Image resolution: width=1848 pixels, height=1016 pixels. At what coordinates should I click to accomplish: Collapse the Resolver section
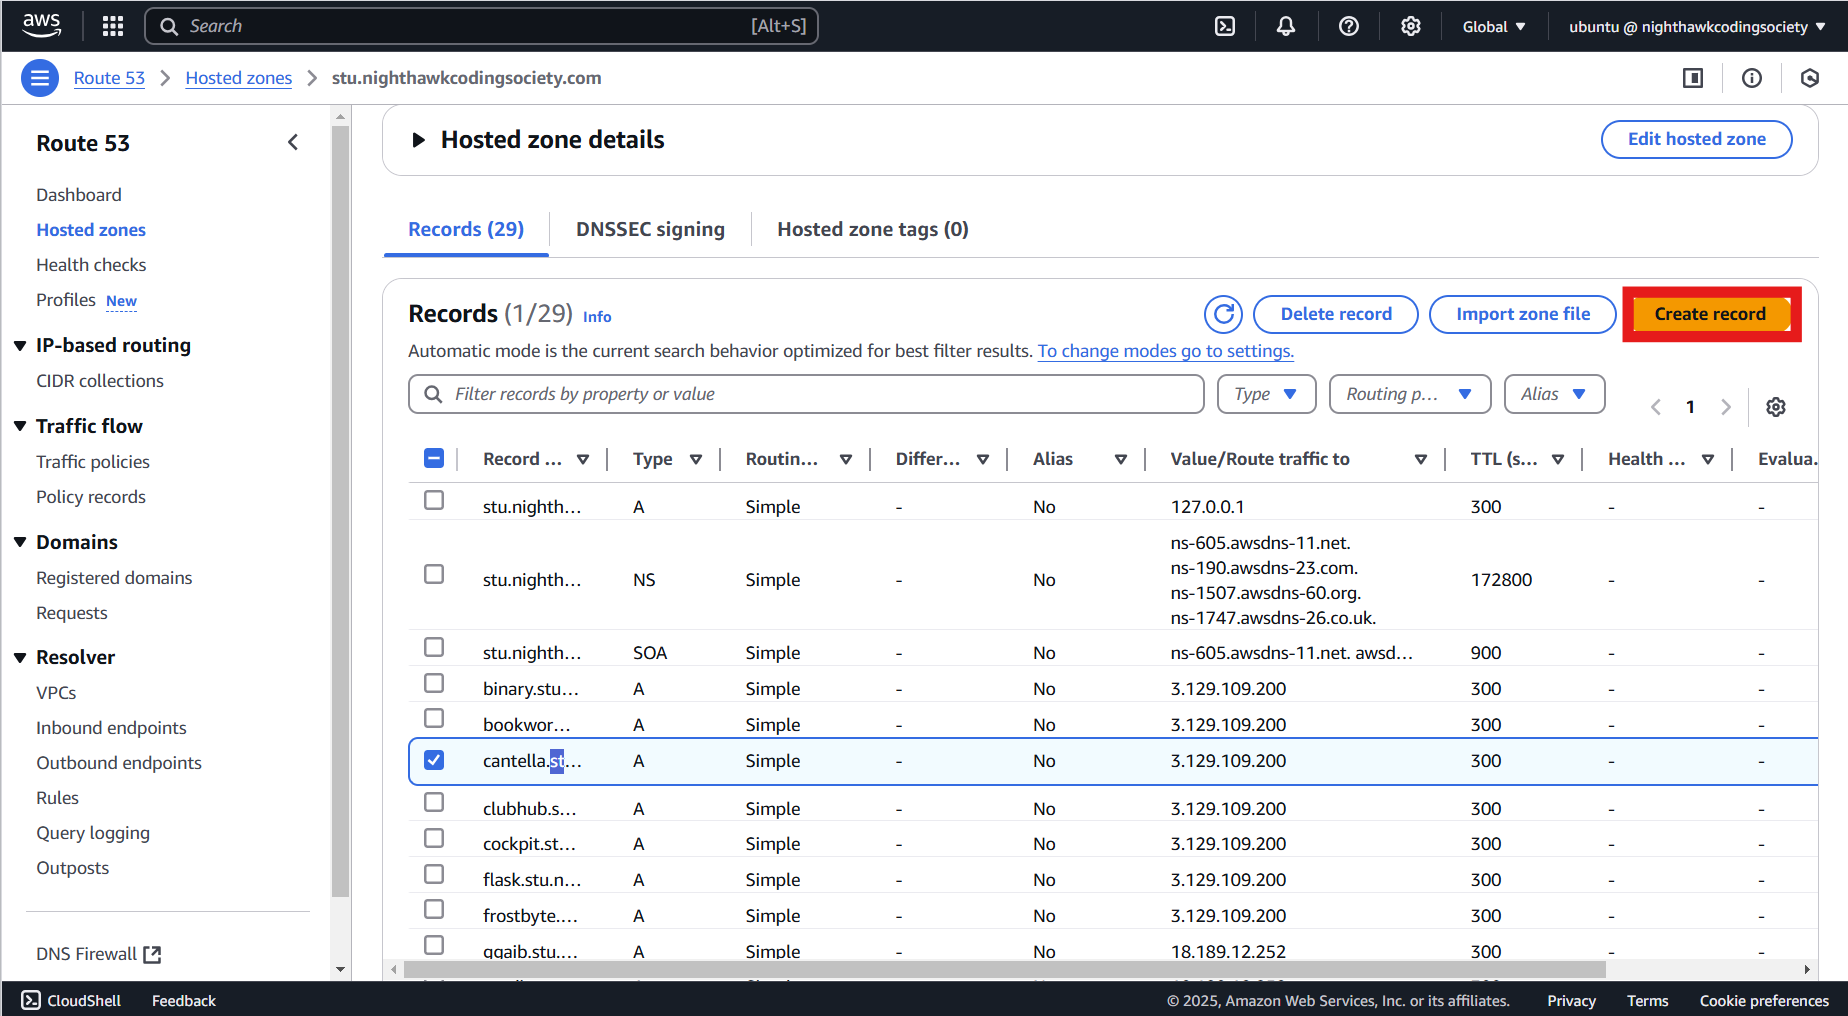pos(20,658)
